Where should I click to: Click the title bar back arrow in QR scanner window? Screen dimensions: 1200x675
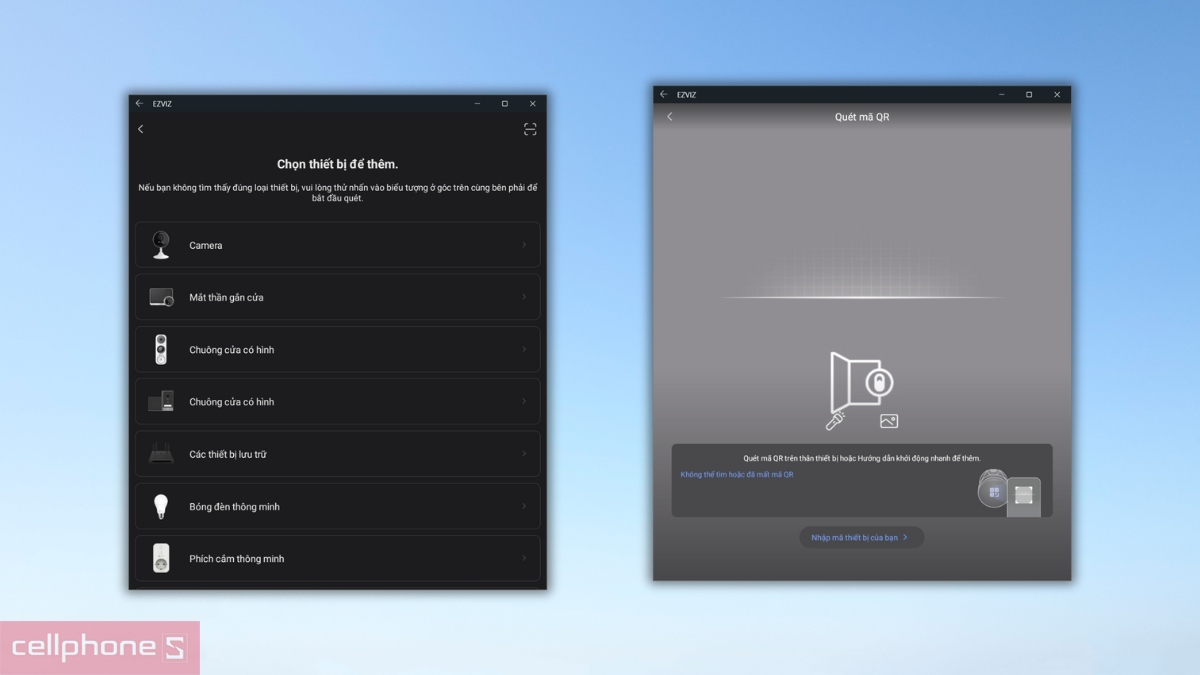point(663,95)
